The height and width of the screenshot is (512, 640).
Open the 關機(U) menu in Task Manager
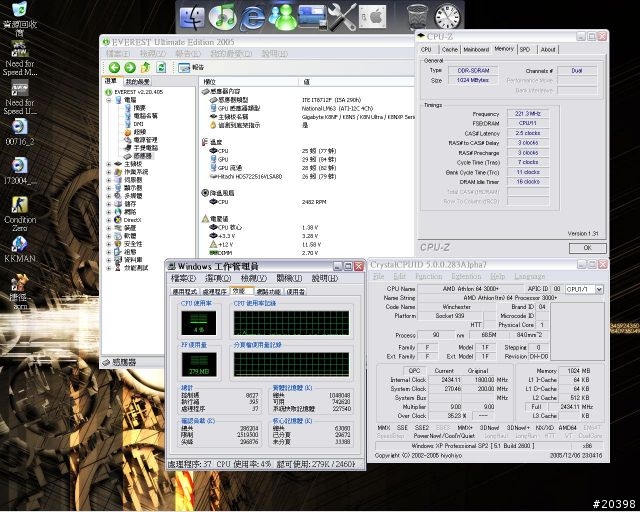(289, 278)
